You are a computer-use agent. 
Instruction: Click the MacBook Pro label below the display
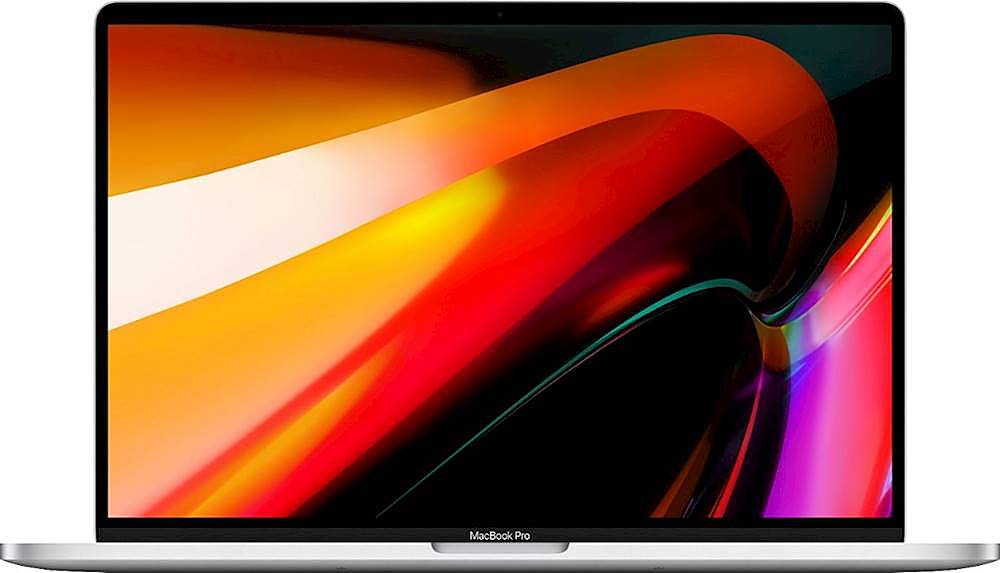pos(500,535)
